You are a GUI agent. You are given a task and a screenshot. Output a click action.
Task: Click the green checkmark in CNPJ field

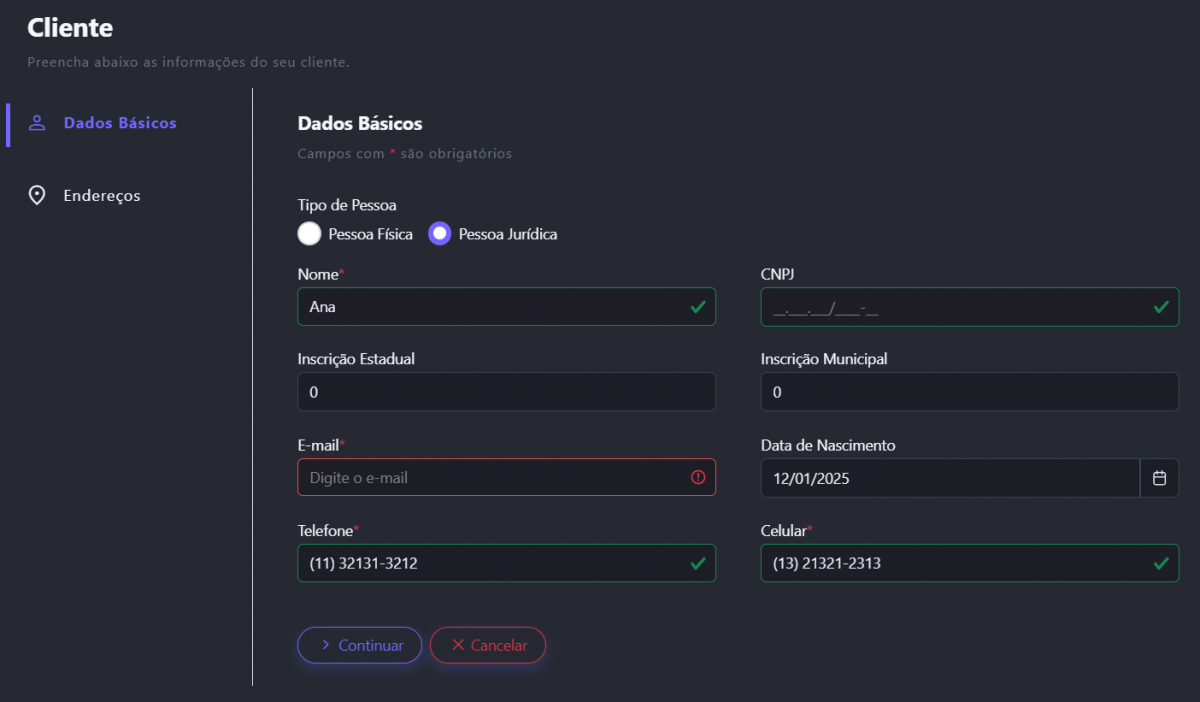(x=1161, y=307)
